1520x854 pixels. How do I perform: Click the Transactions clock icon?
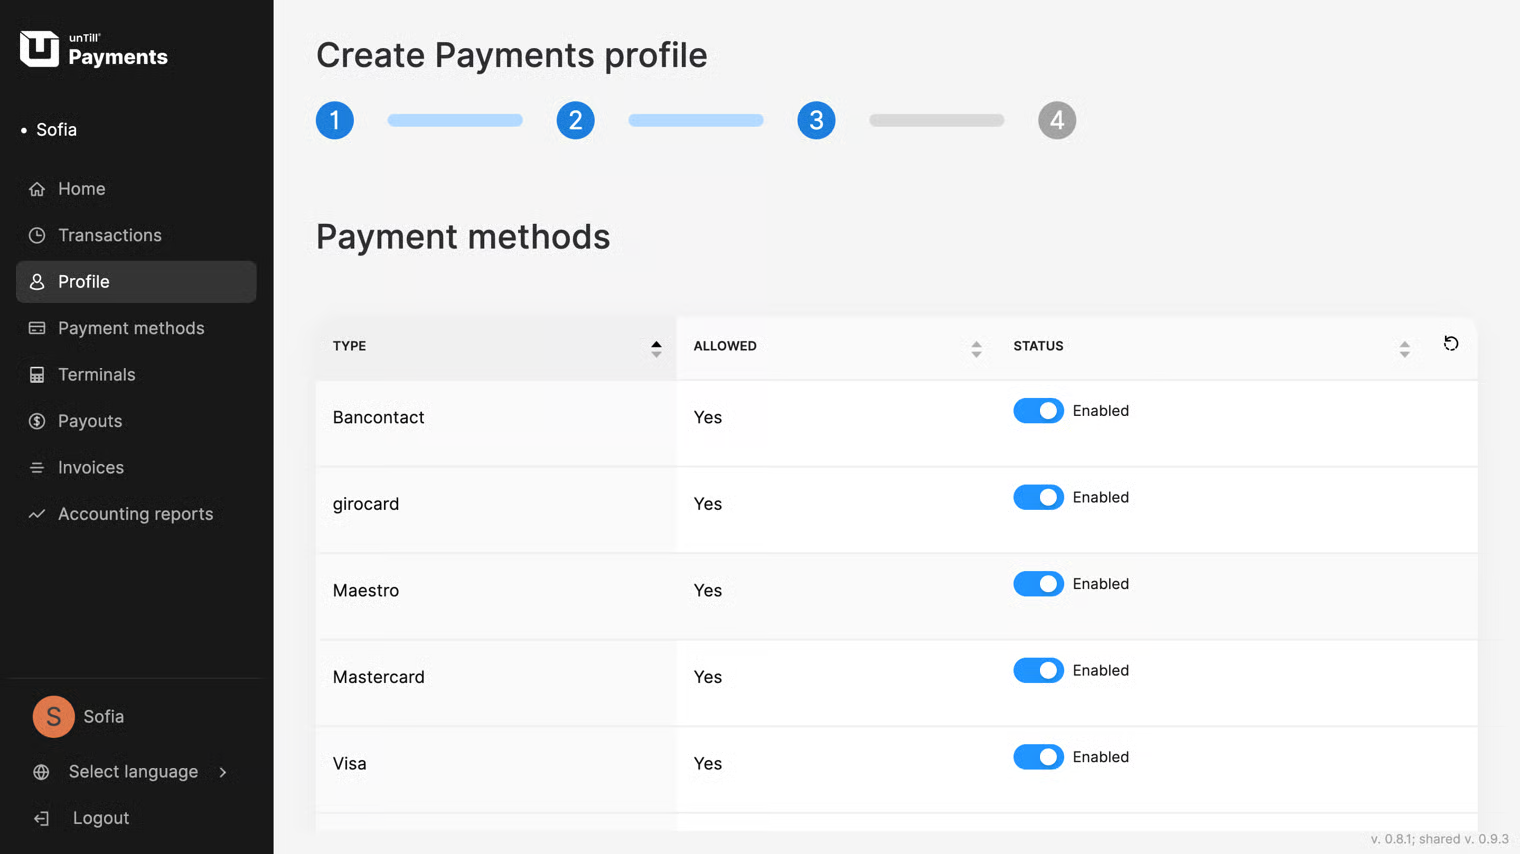[37, 235]
